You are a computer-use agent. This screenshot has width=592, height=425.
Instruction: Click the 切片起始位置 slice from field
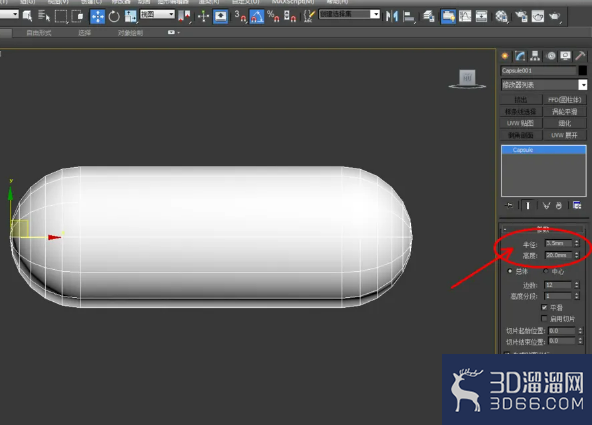[x=562, y=331]
